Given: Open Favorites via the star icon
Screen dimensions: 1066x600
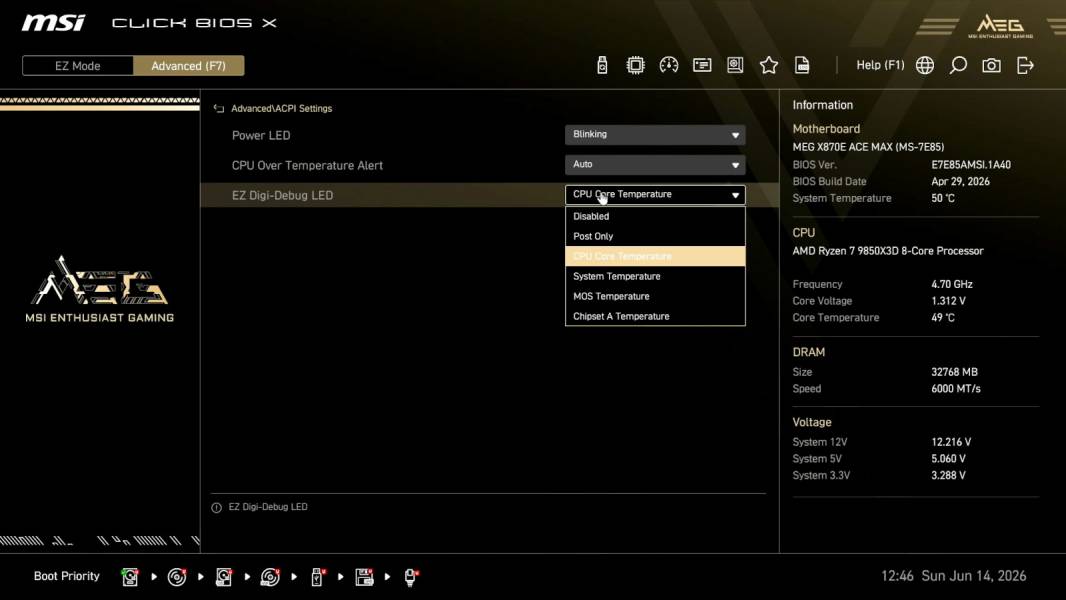Looking at the screenshot, I should click(769, 65).
